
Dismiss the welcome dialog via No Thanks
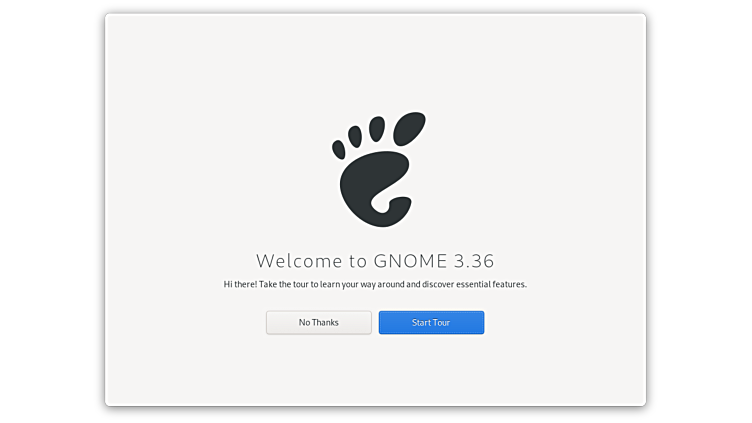click(319, 322)
